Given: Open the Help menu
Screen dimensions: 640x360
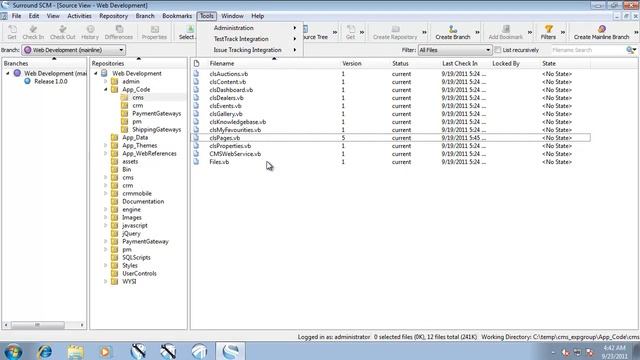Looking at the screenshot, I should click(258, 16).
